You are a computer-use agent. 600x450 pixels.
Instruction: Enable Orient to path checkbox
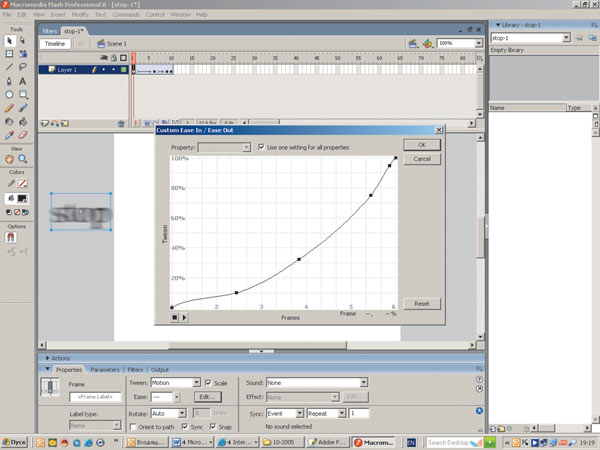tap(132, 427)
